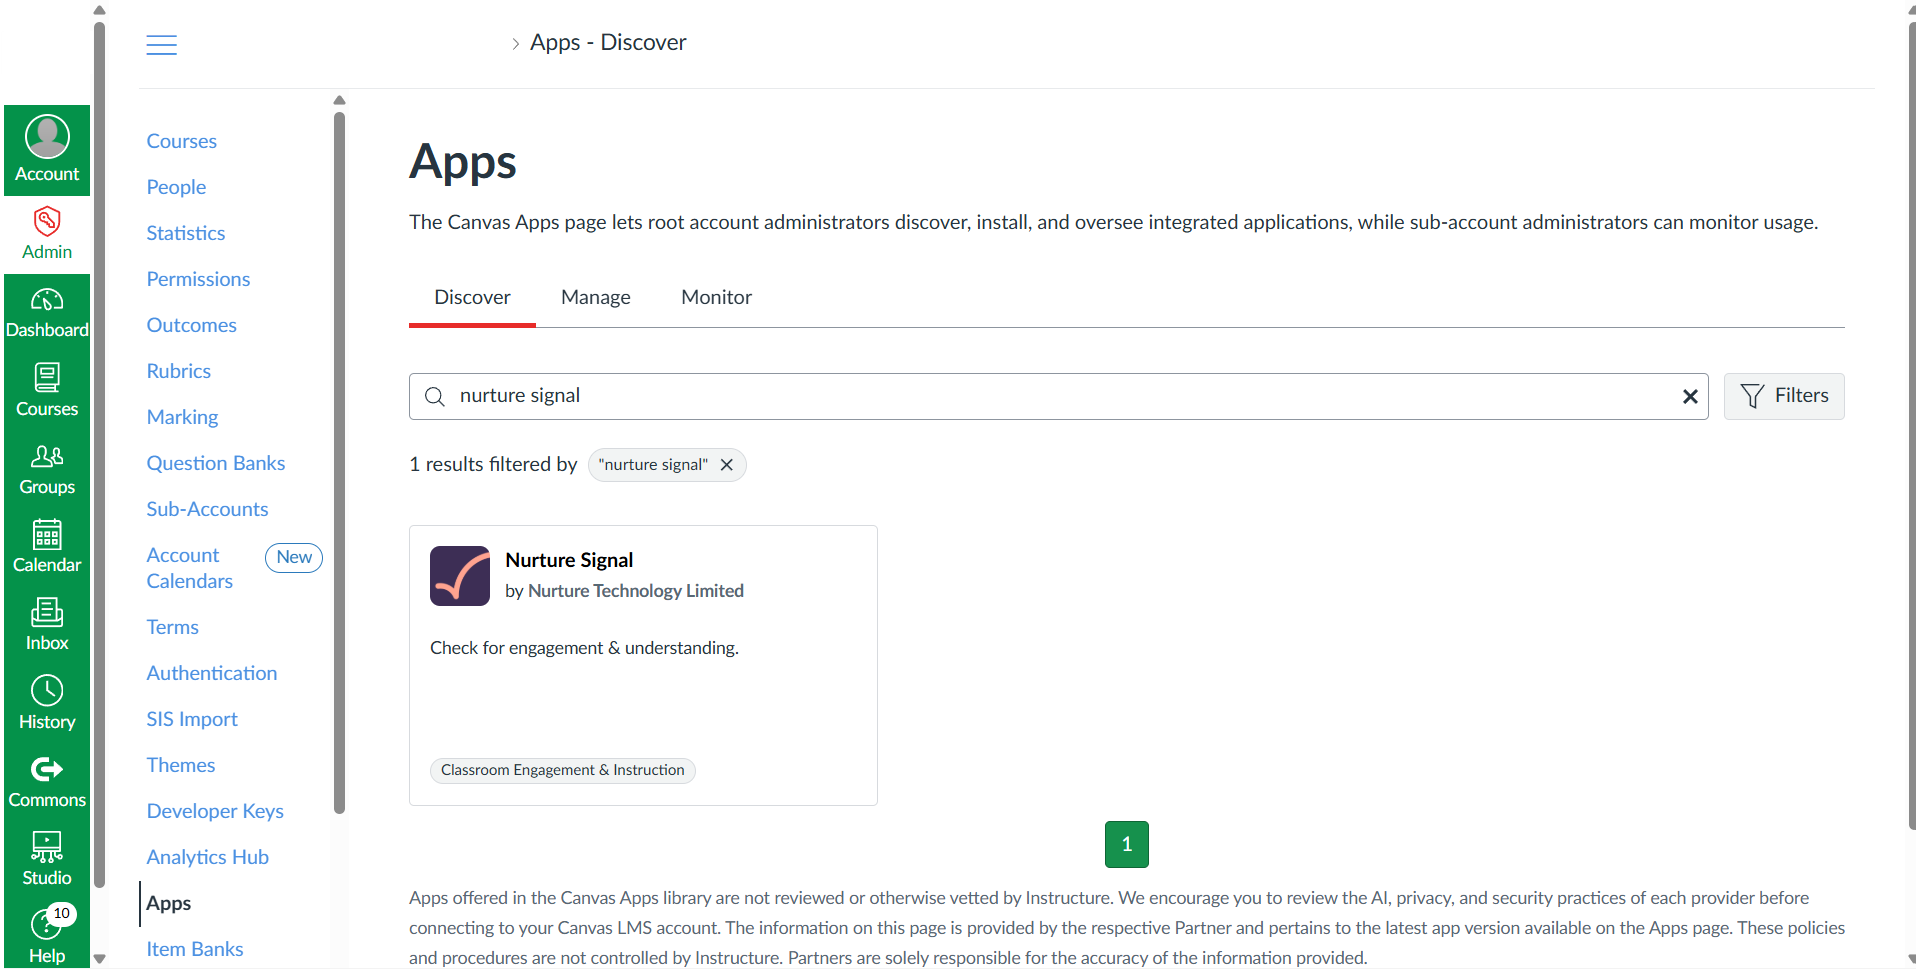Open Themes link

coord(181,765)
